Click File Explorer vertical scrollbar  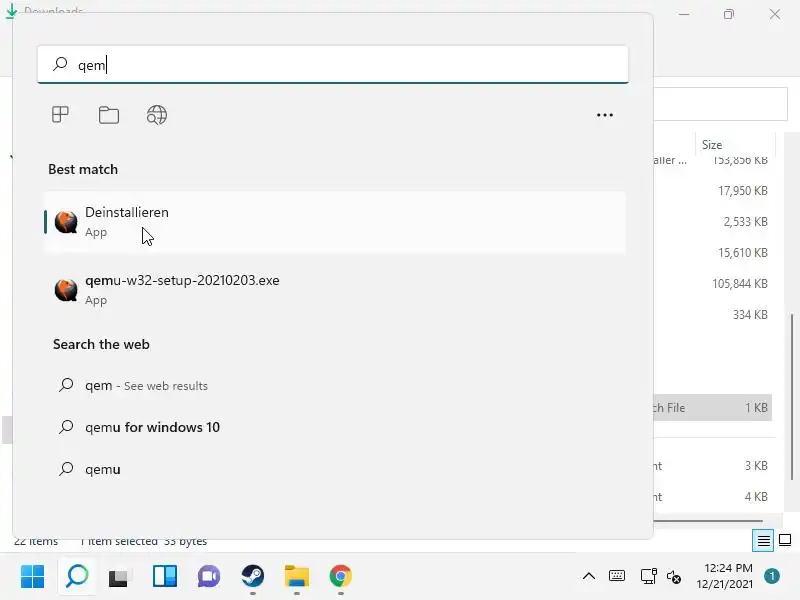[792, 397]
